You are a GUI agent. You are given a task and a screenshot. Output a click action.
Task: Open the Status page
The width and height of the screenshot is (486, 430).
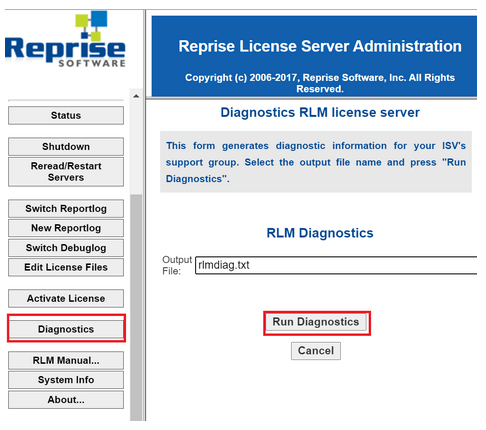click(66, 115)
